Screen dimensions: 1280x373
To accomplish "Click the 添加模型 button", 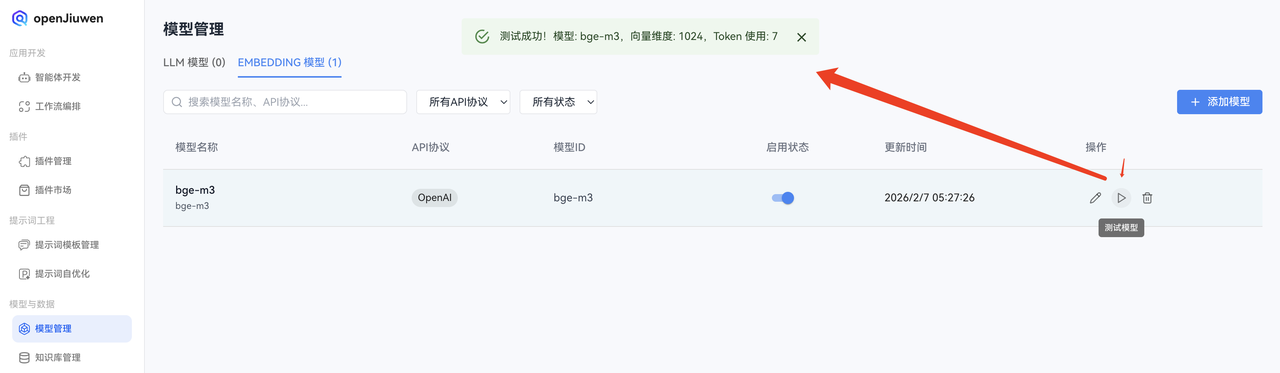I will 1219,102.
